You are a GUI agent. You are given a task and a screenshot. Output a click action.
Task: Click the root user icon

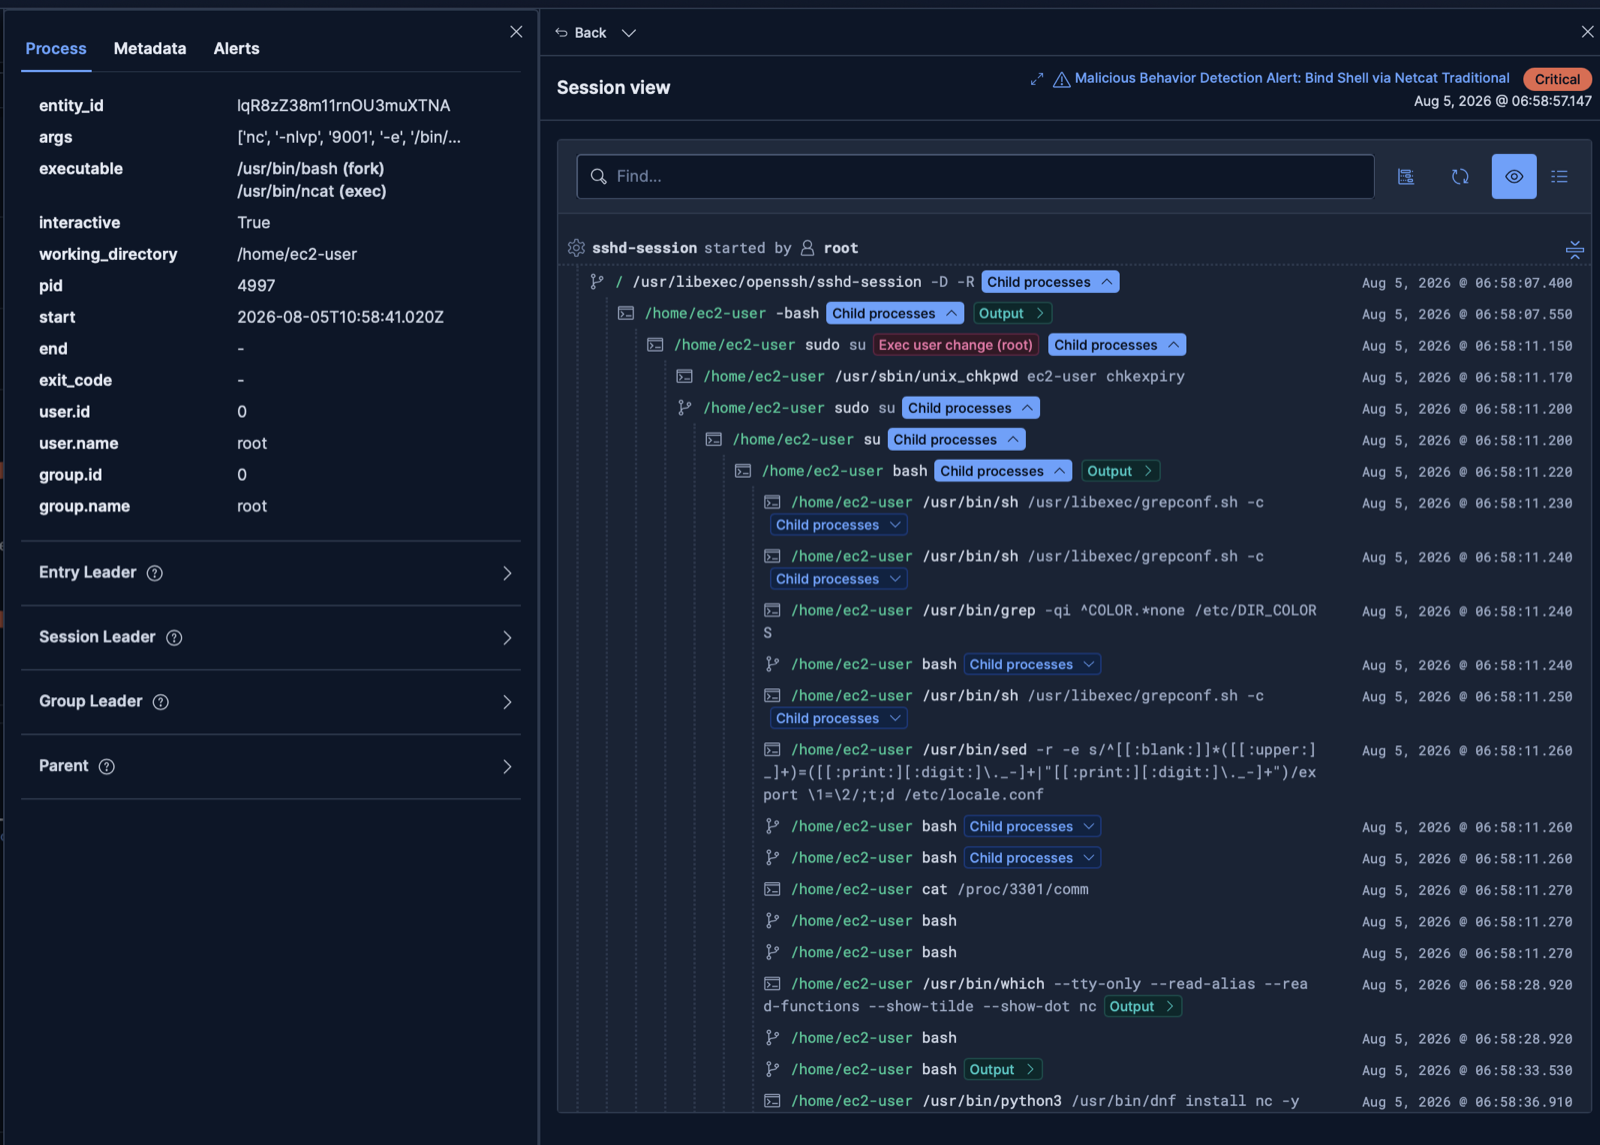pos(807,248)
